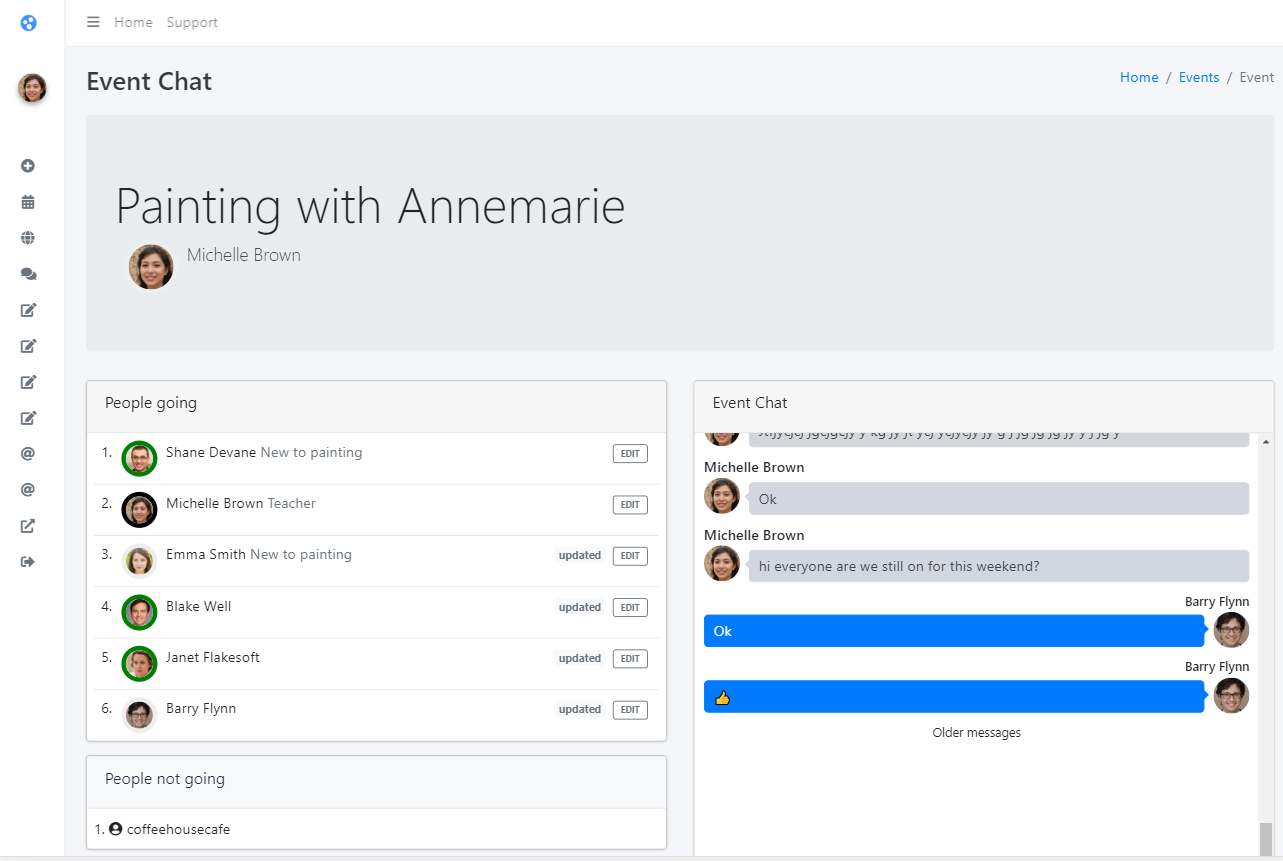
Task: Edit Emma Smith's entry
Action: coord(630,556)
